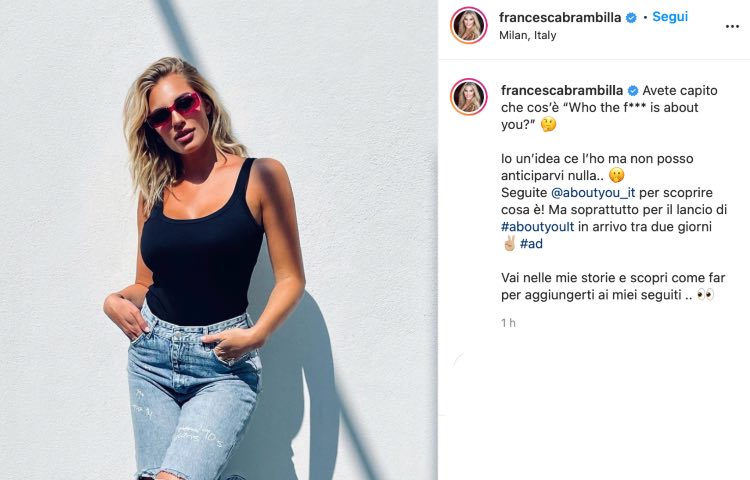Open the three-dot more options menu
Screen dimensions: 750x480
coord(732,27)
